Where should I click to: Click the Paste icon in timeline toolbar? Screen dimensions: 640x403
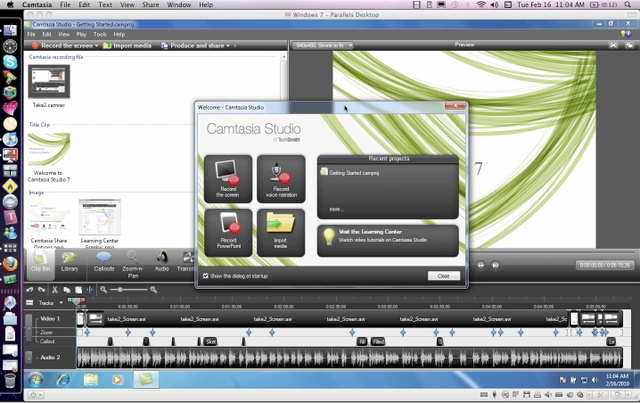pos(78,289)
